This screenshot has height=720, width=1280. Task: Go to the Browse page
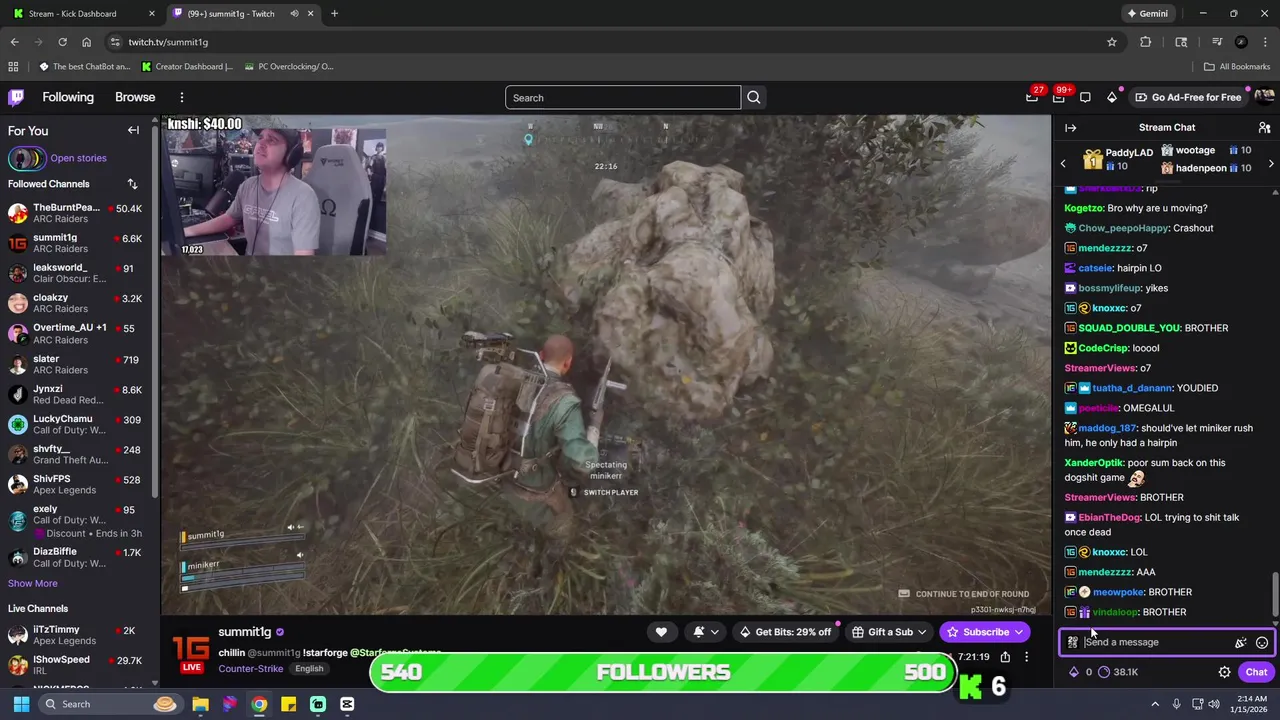coord(135,97)
